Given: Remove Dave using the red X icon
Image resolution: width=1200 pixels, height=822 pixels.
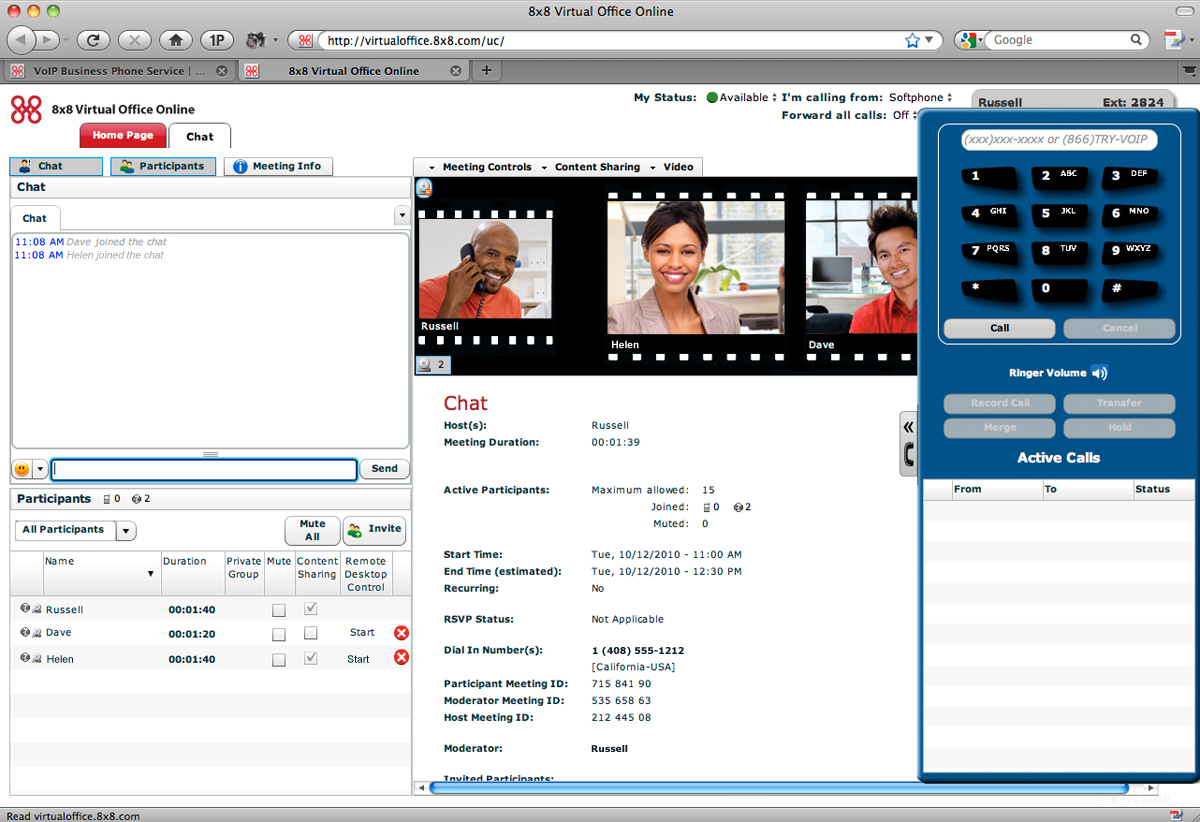Looking at the screenshot, I should pyautogui.click(x=401, y=632).
